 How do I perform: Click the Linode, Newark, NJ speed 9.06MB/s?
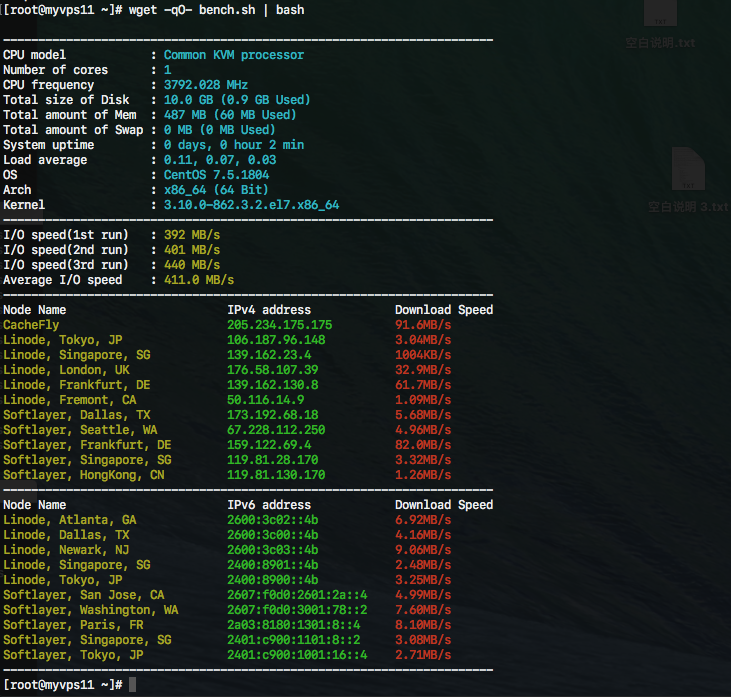[423, 550]
